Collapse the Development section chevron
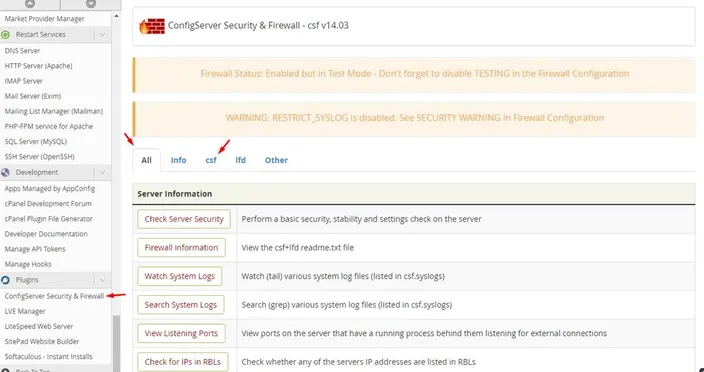This screenshot has height=372, width=704. coord(102,172)
